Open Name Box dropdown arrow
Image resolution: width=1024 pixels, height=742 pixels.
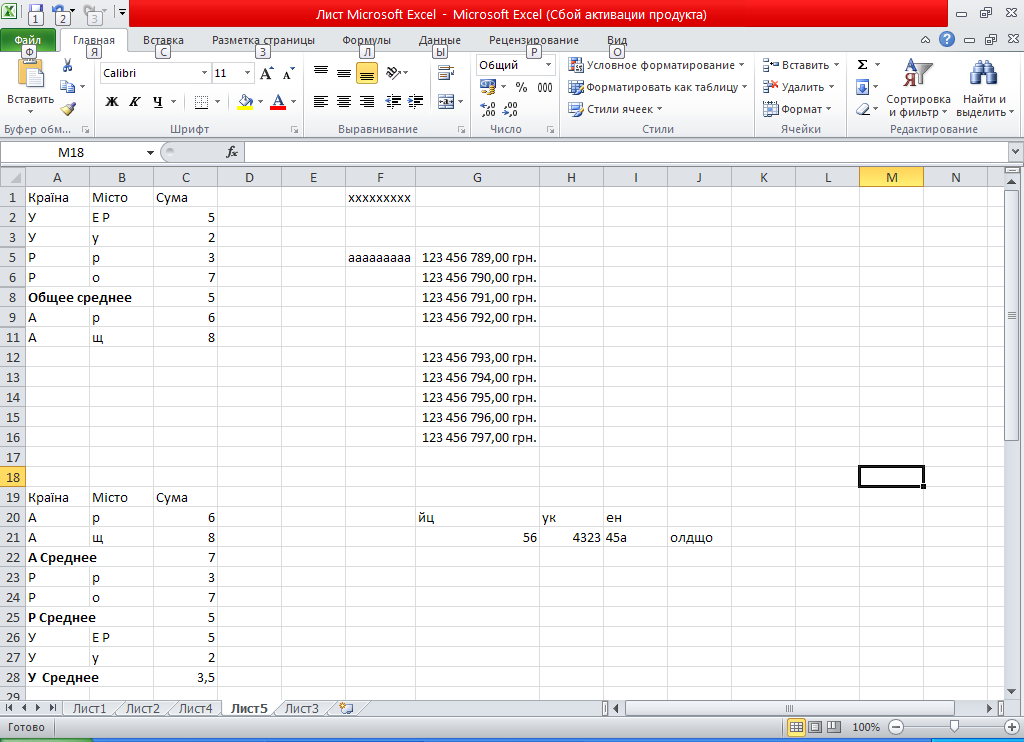tap(150, 153)
